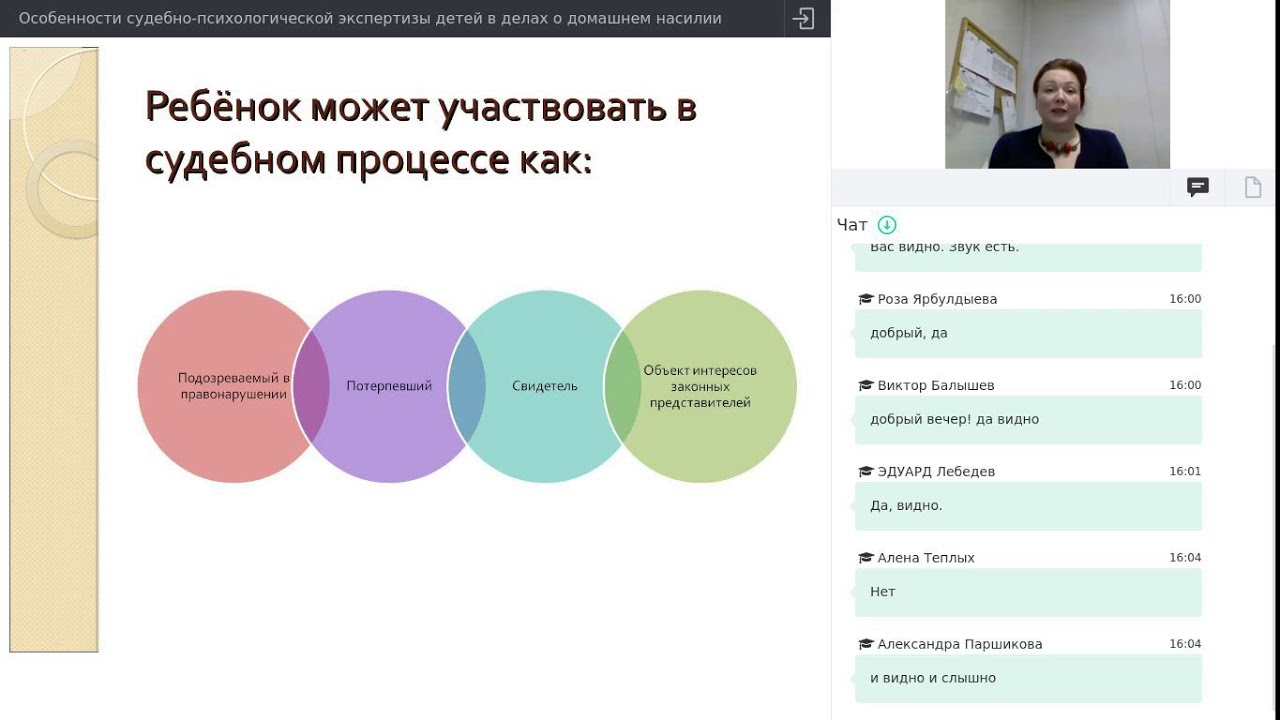
Task: Click Виктор Балышев participant name in chat
Action: pyautogui.click(x=936, y=385)
